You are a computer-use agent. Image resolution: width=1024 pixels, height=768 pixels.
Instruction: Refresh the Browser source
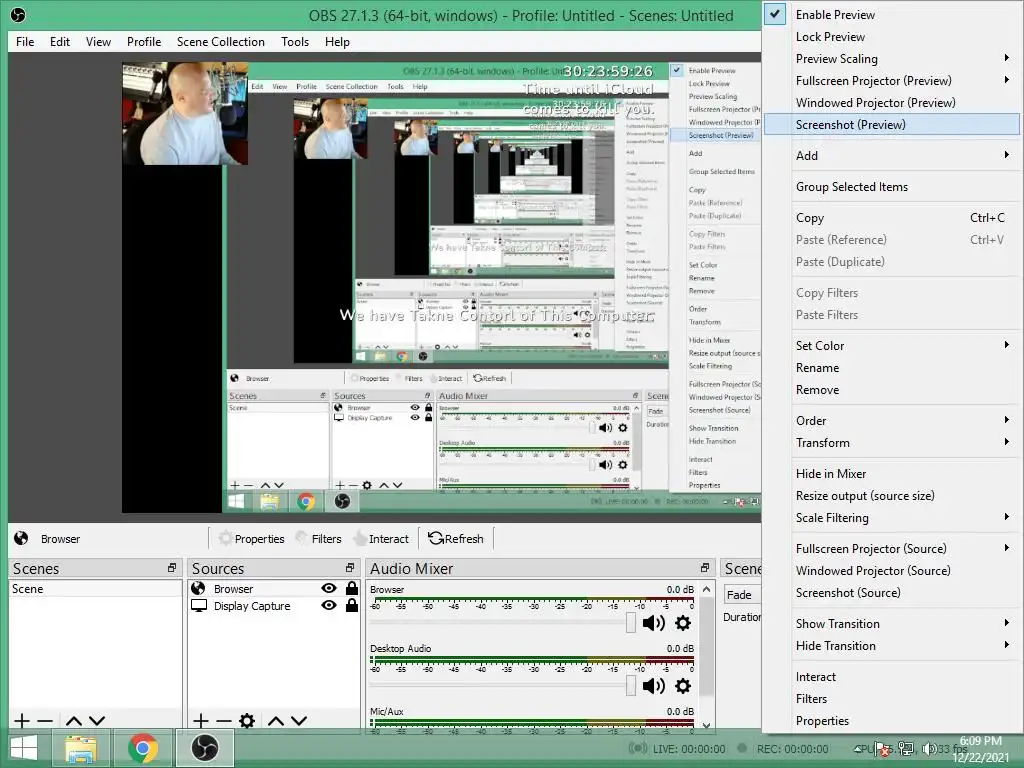tap(456, 539)
